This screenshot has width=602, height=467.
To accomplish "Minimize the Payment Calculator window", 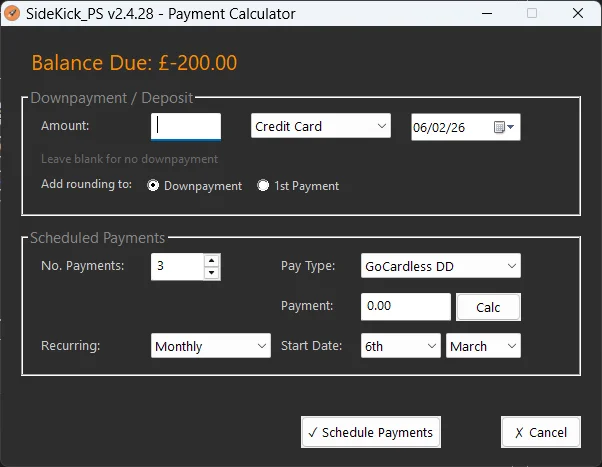I will point(487,13).
